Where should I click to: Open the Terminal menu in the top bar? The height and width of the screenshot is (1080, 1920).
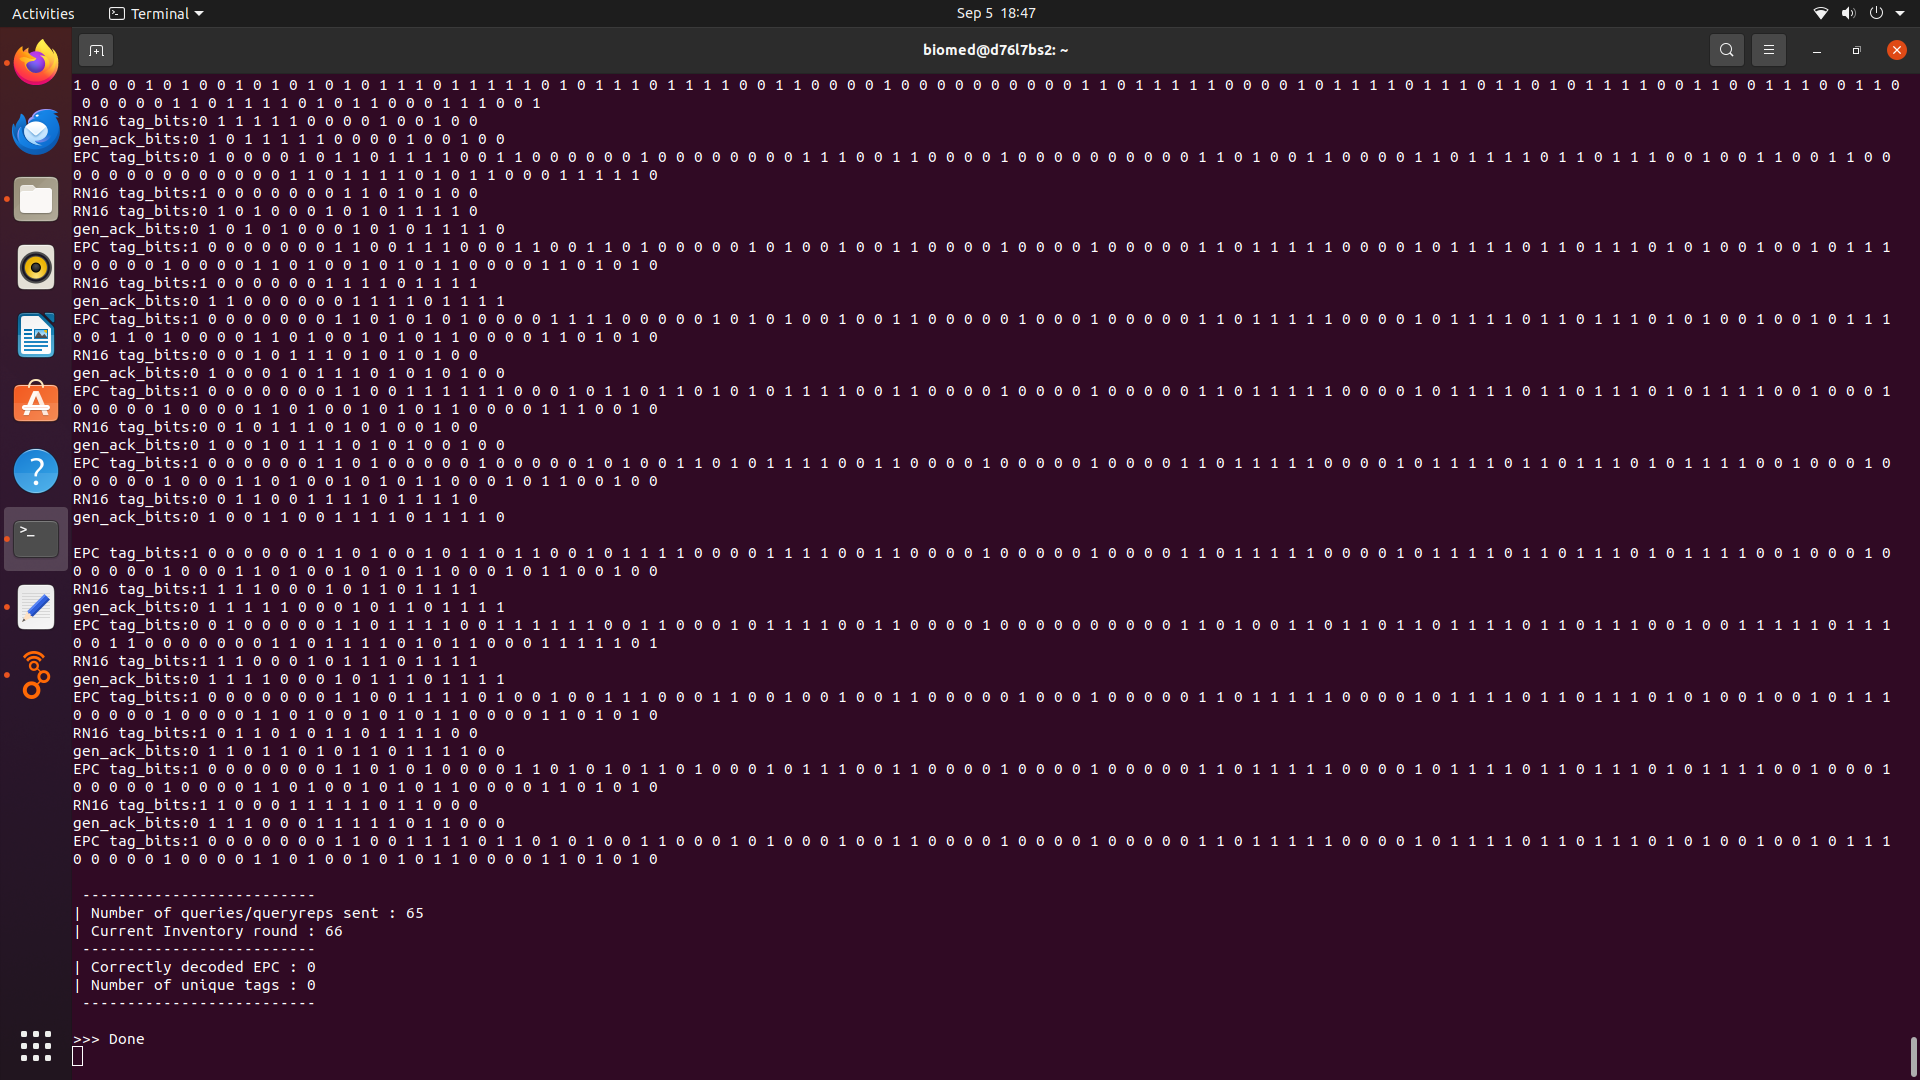tap(155, 13)
